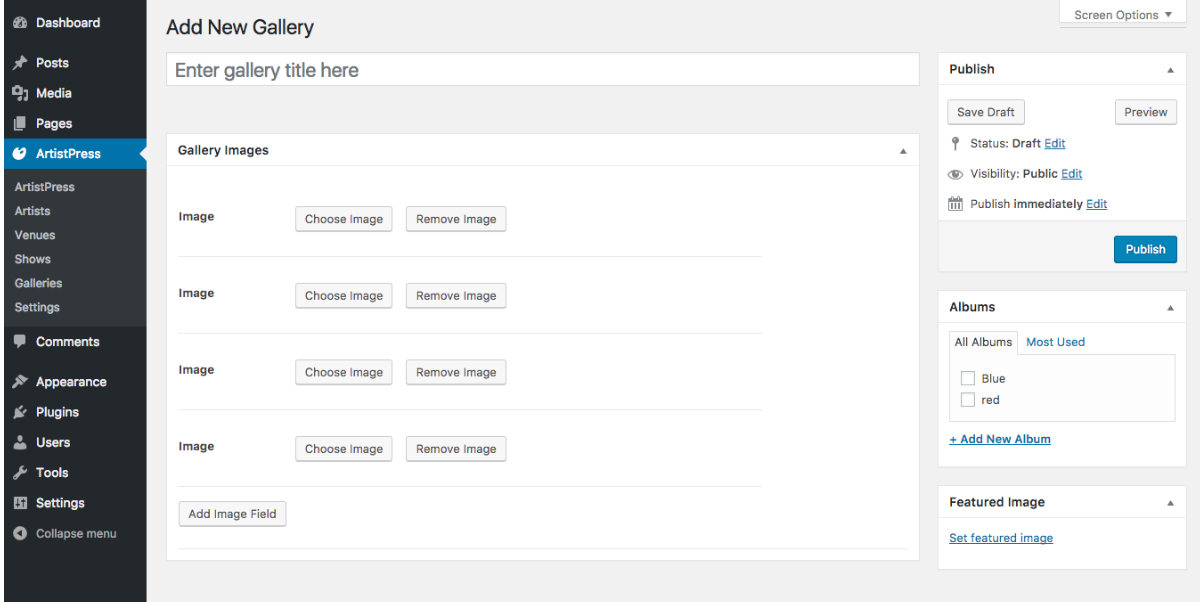The height and width of the screenshot is (602, 1200).
Task: Edit the Public visibility link
Action: [x=1072, y=174]
